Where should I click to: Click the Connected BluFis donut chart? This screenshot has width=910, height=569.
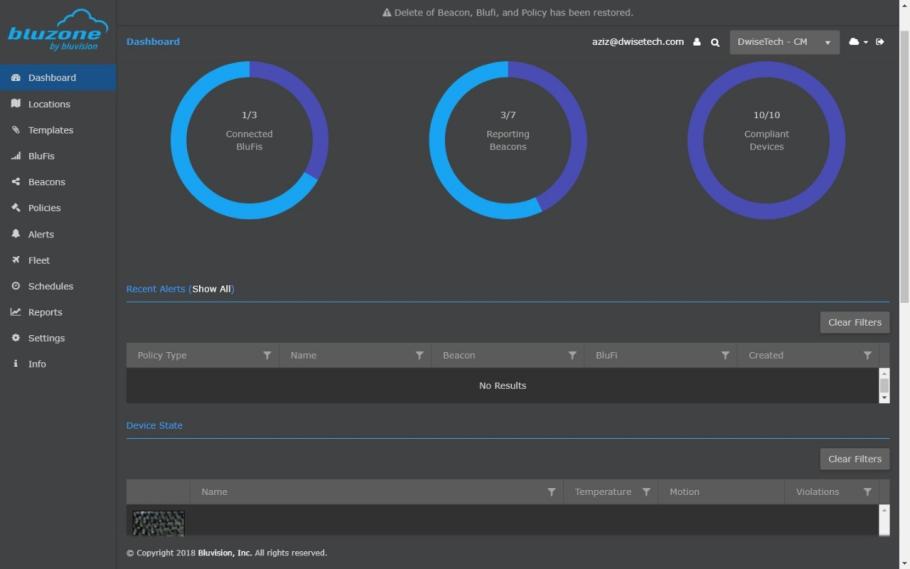[249, 140]
